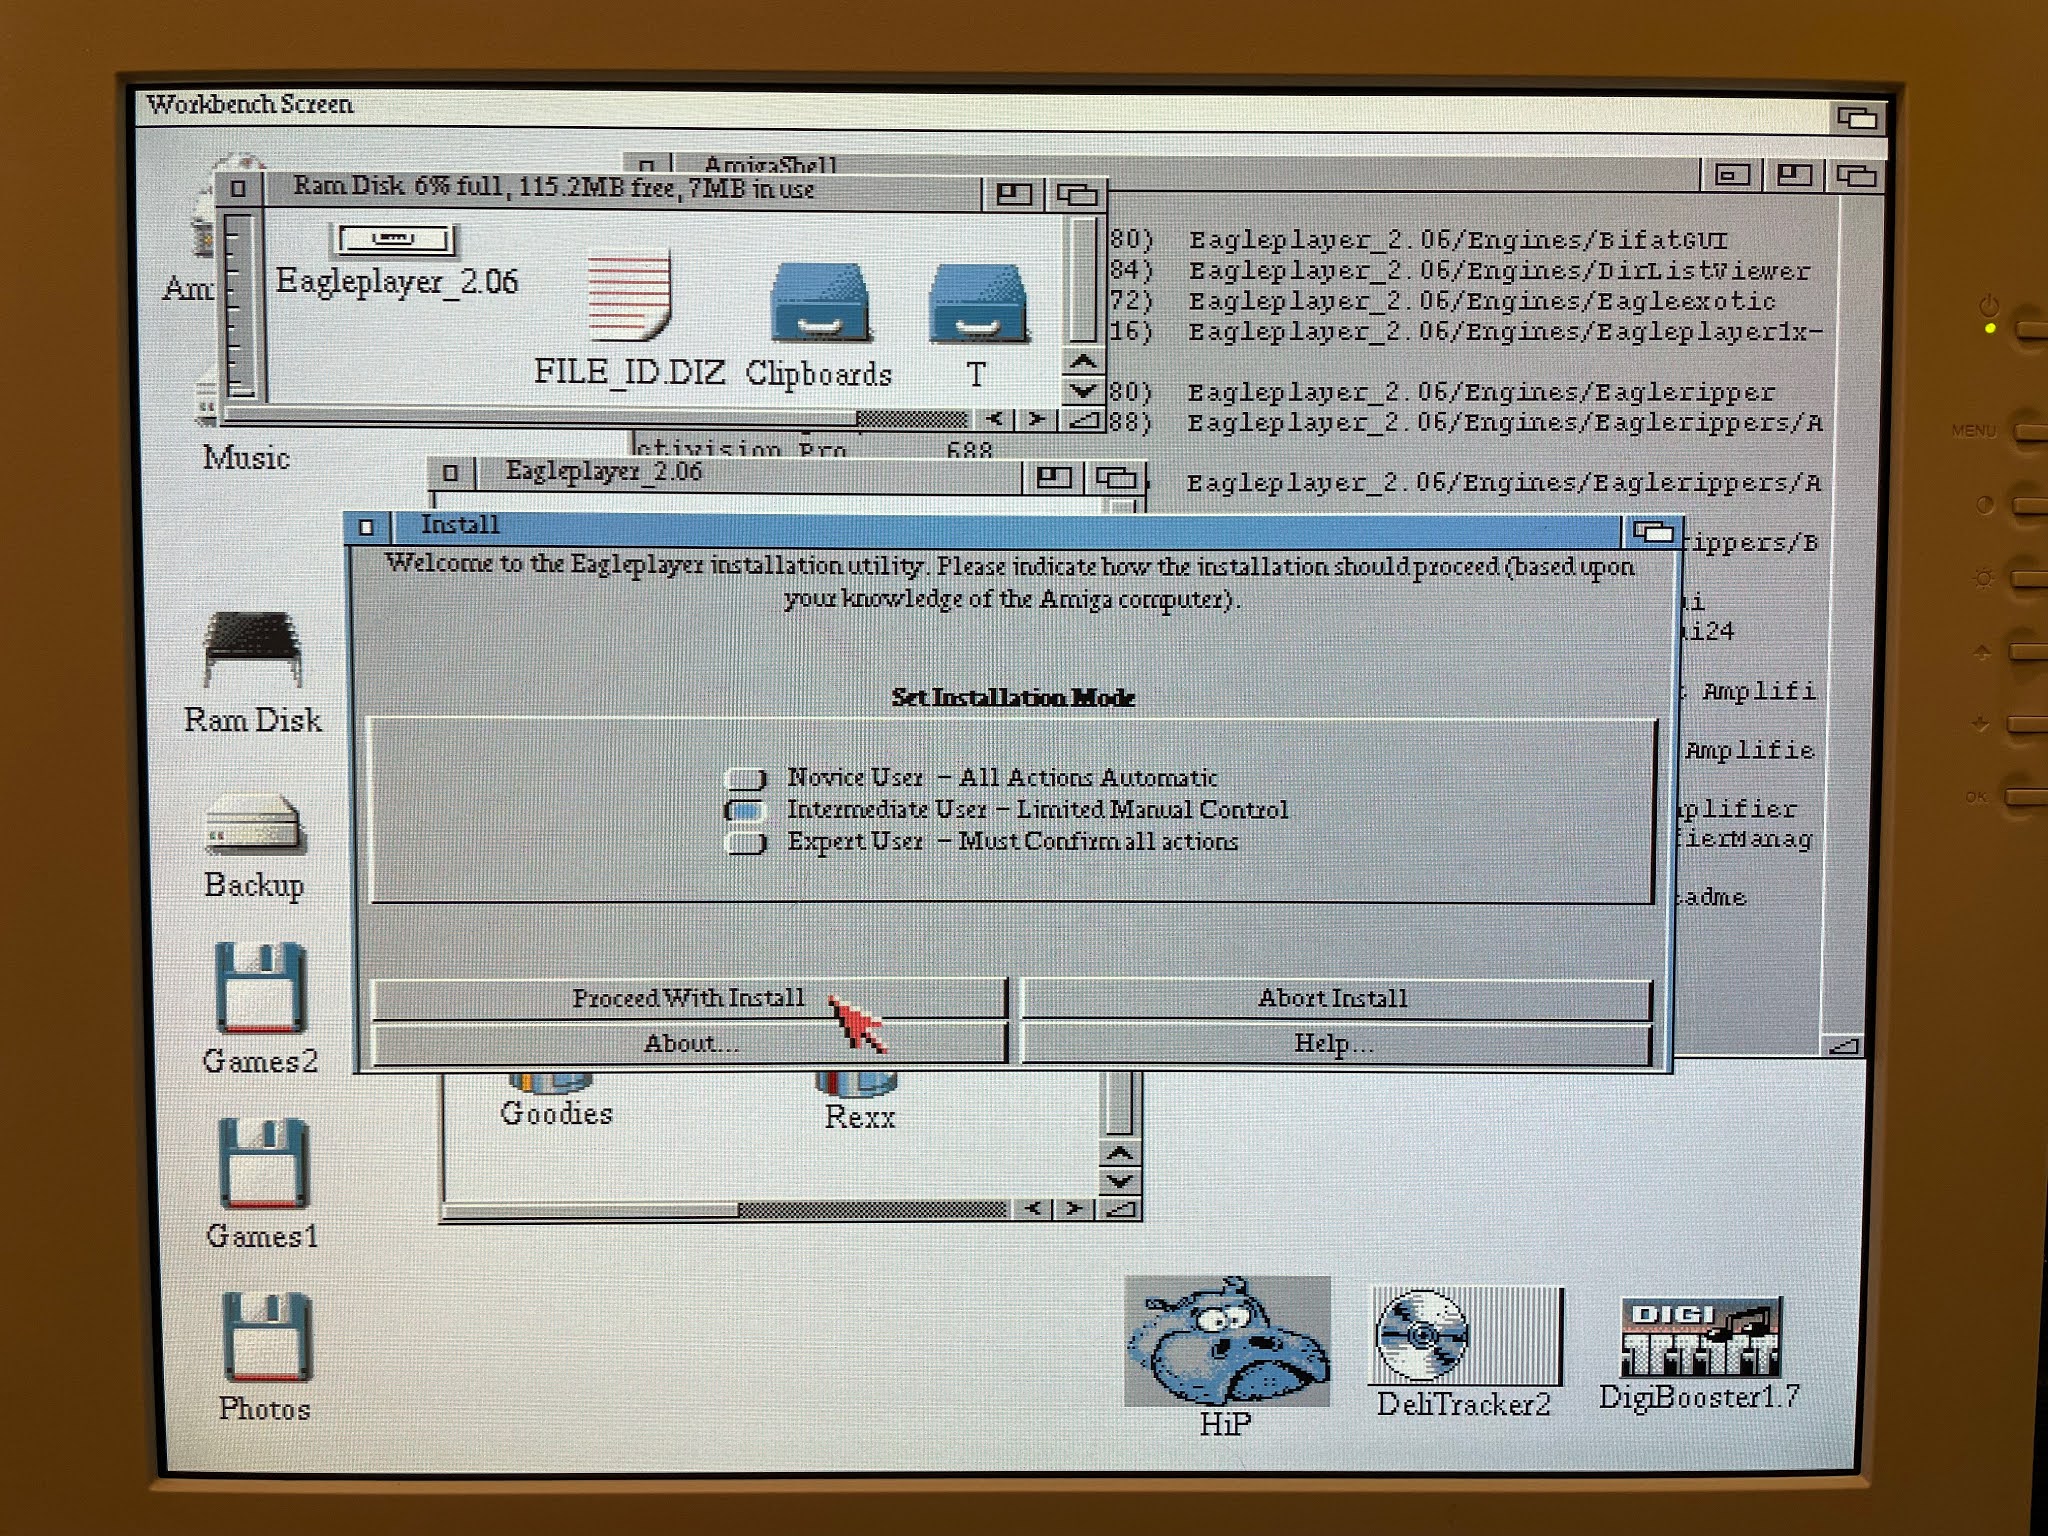This screenshot has width=2048, height=1536.
Task: Open the Clipboards drawer icon
Action: pos(819,324)
